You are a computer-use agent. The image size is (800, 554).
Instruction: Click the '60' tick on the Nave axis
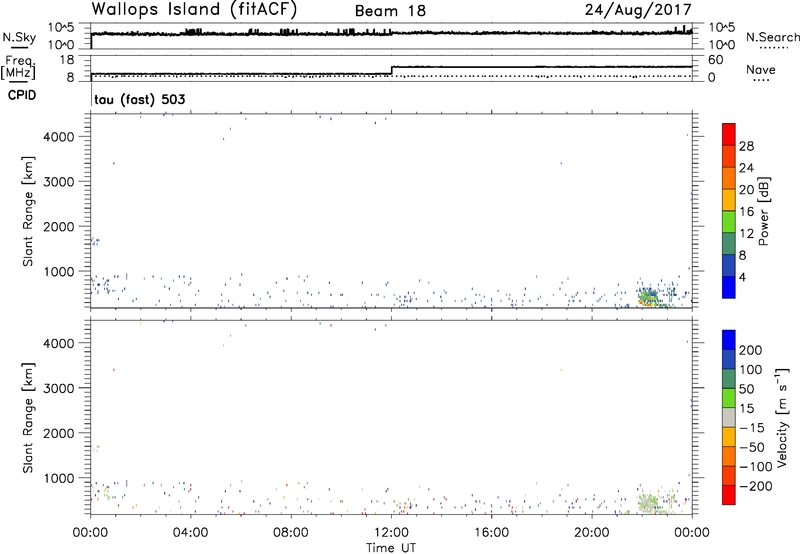tap(715, 60)
